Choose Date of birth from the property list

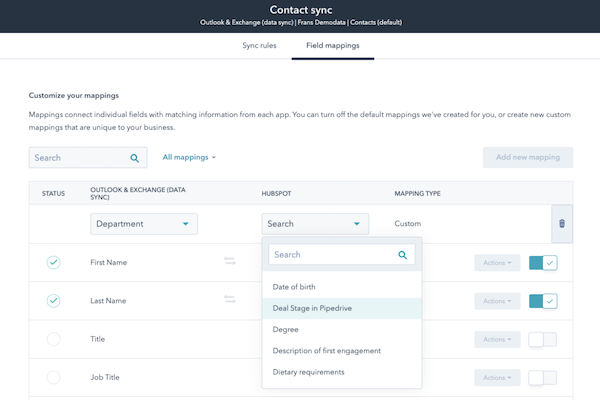342,287
